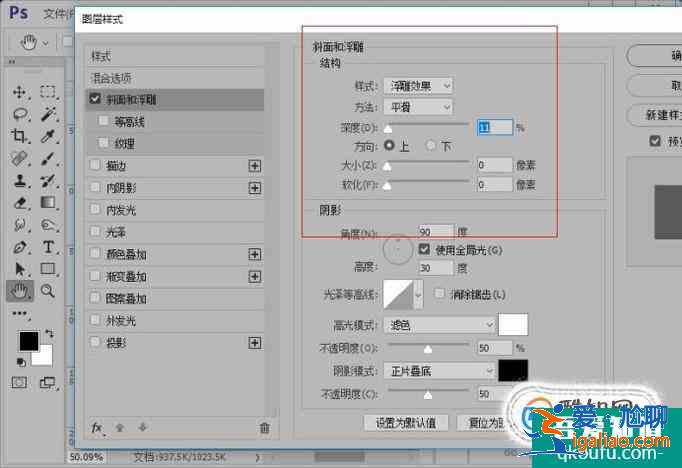Select the Zoom magnifier tool
The width and height of the screenshot is (682, 468).
point(47,291)
